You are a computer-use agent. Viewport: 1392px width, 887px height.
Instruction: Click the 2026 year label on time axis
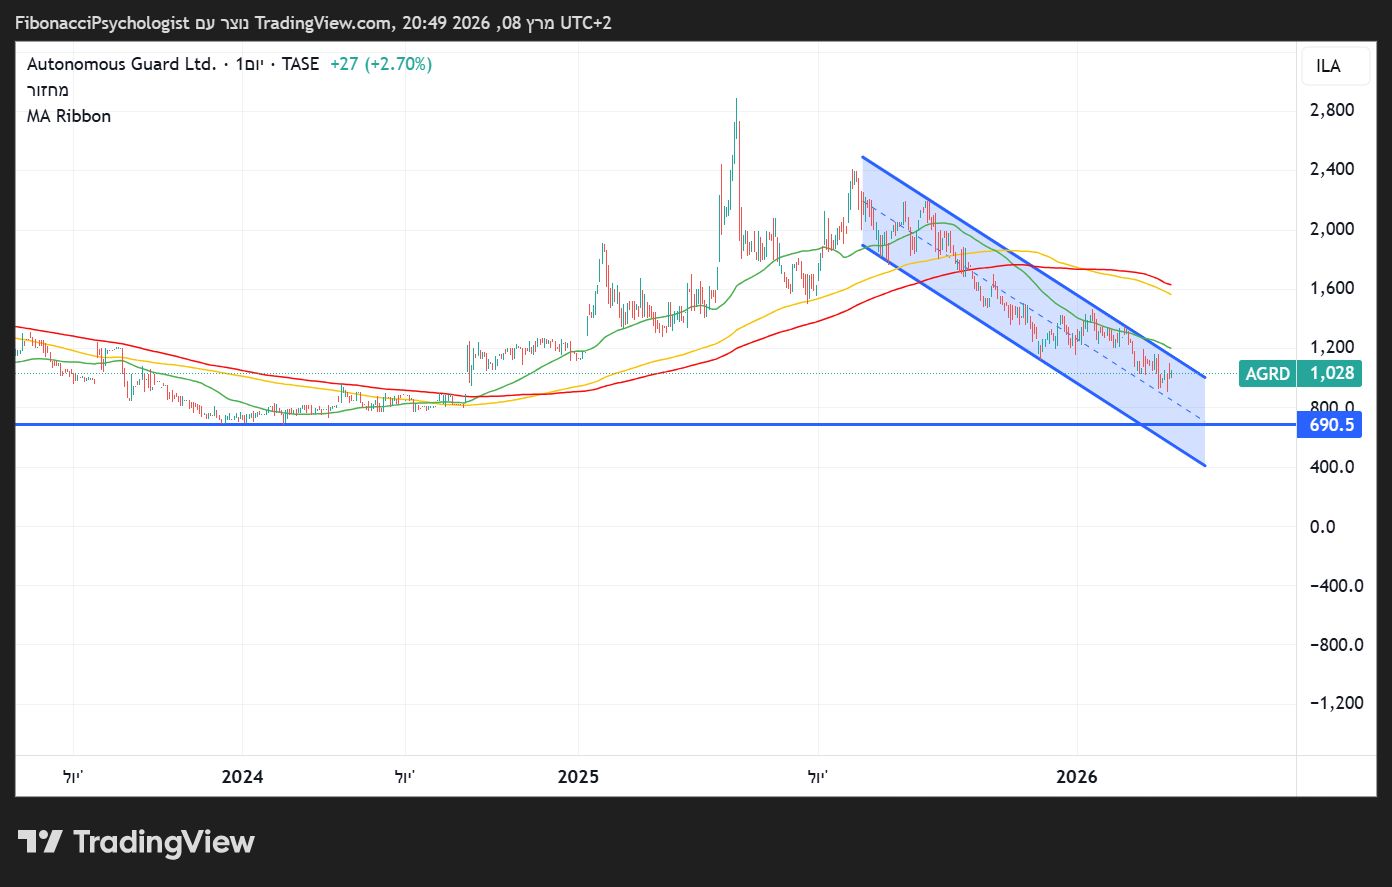[x=1077, y=777]
